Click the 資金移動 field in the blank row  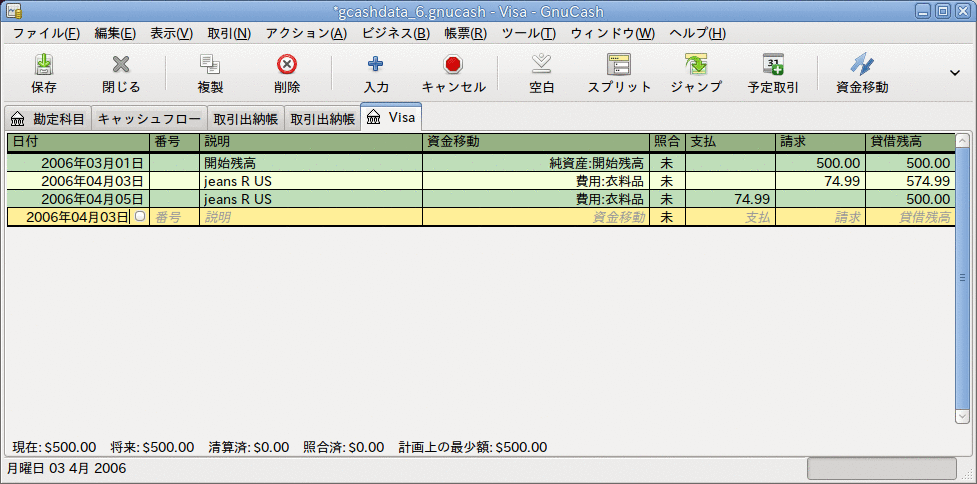click(536, 217)
